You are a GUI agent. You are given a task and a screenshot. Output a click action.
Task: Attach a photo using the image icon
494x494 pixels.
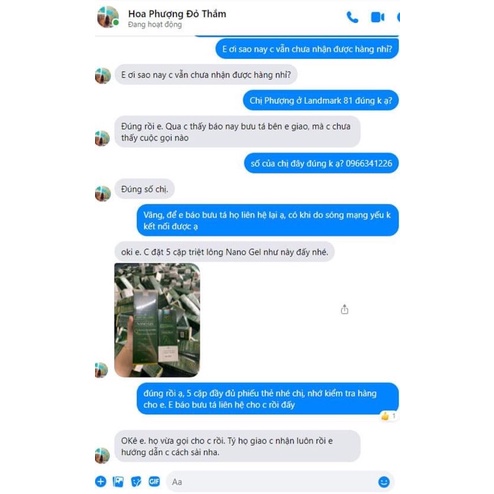tap(118, 482)
